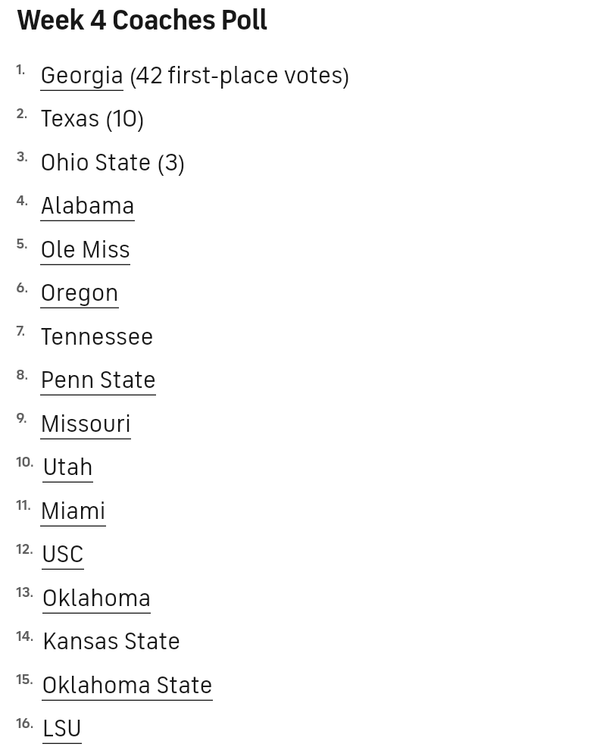Click the list number 16 marker
Viewport: 606px width, 750px height.
pos(24,723)
